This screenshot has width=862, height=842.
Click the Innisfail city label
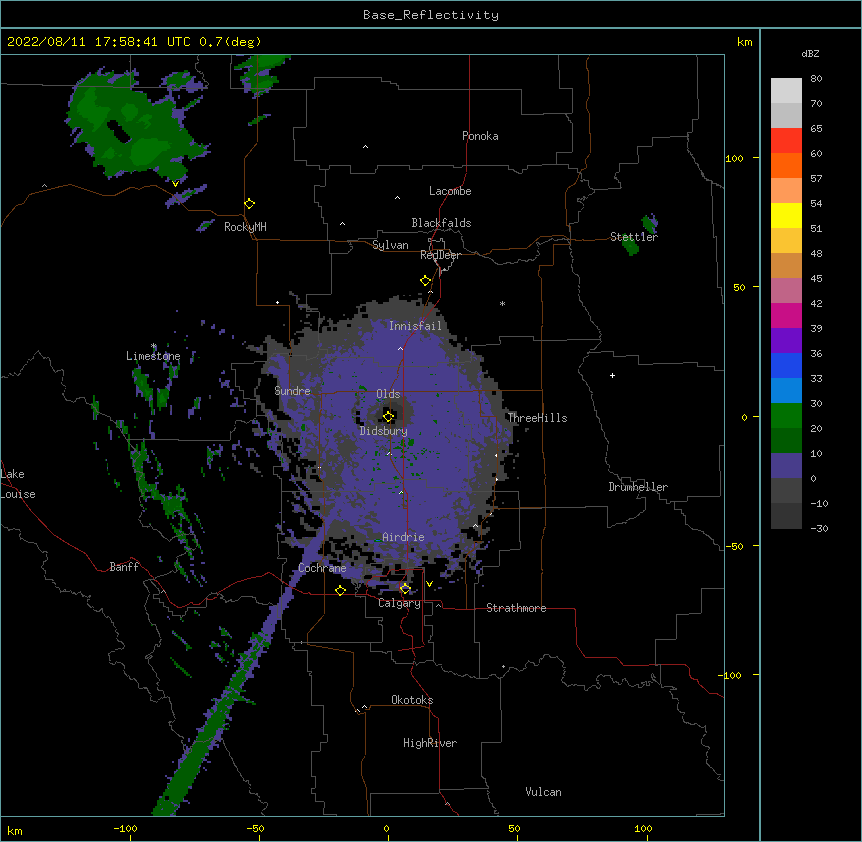[415, 326]
